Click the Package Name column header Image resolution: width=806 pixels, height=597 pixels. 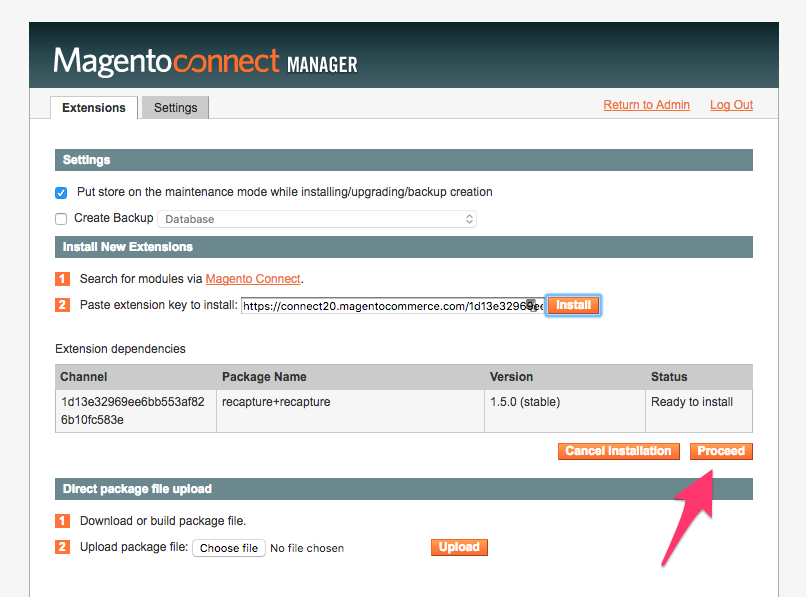click(350, 377)
